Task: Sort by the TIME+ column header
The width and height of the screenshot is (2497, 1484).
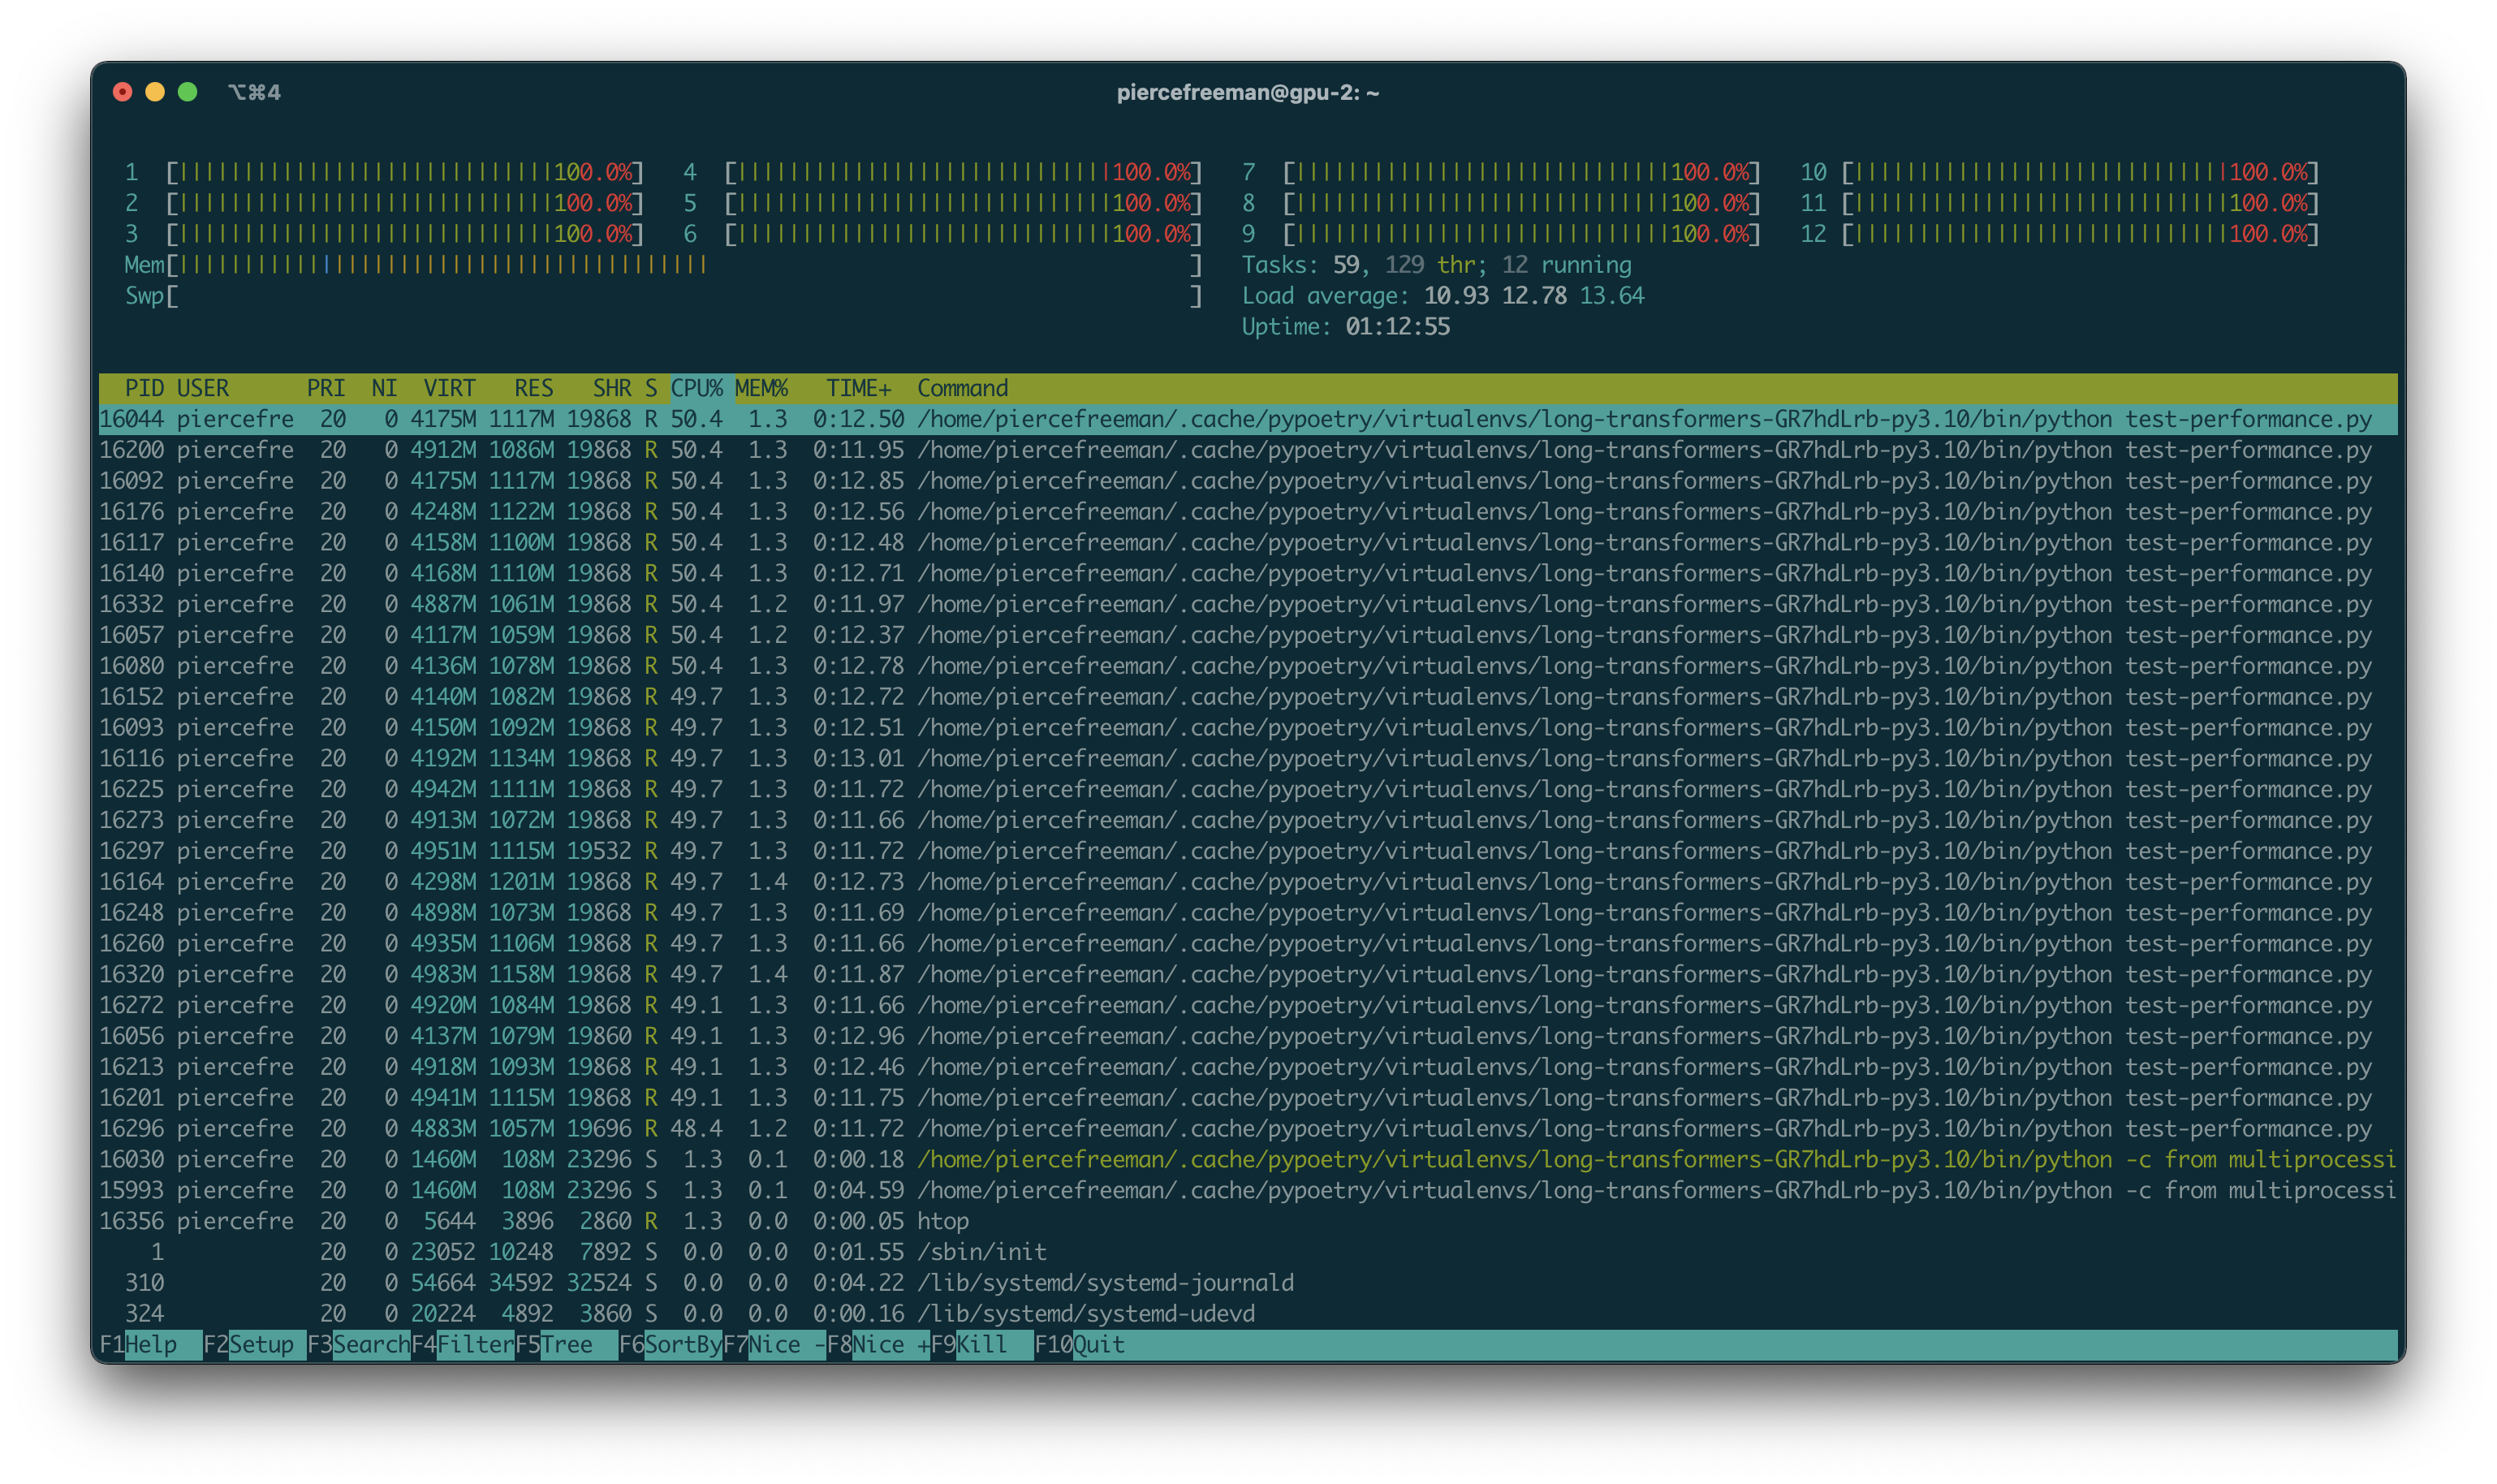Action: (x=859, y=389)
